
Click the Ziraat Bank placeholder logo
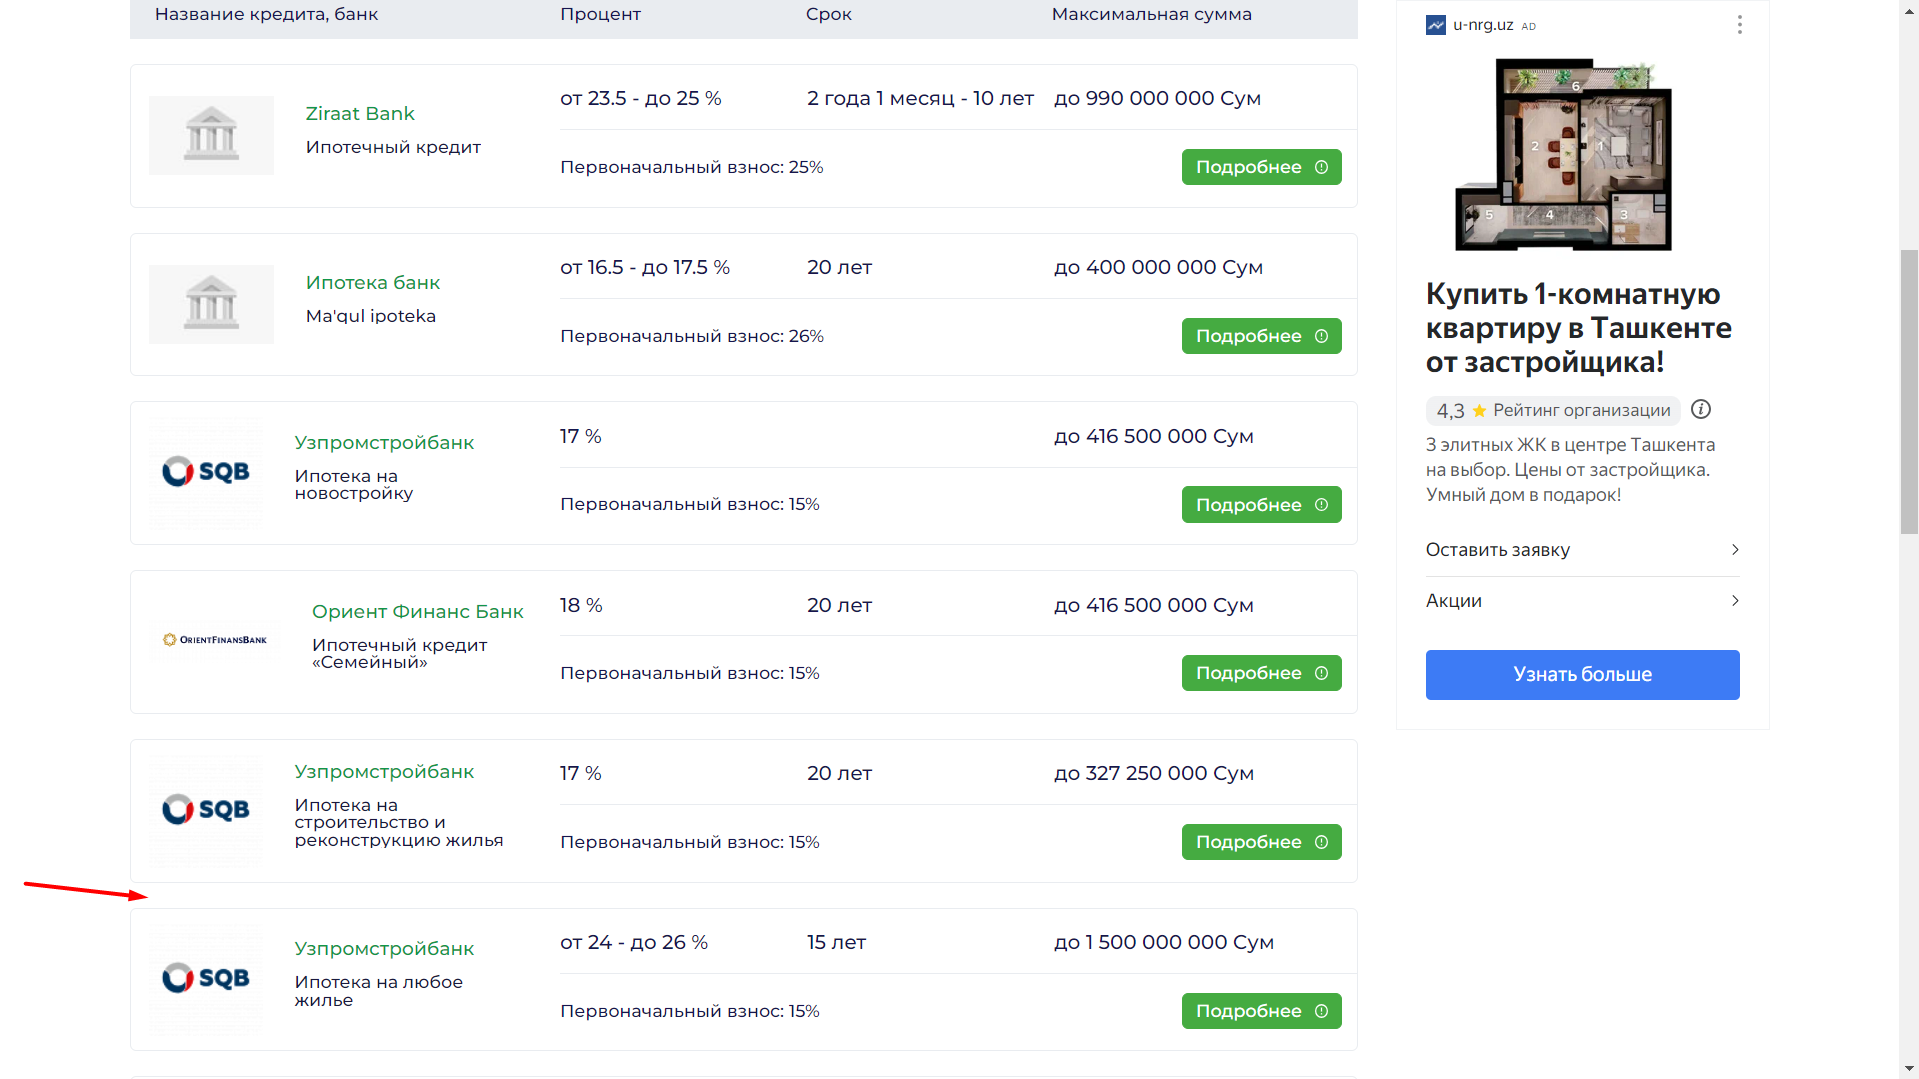[211, 135]
